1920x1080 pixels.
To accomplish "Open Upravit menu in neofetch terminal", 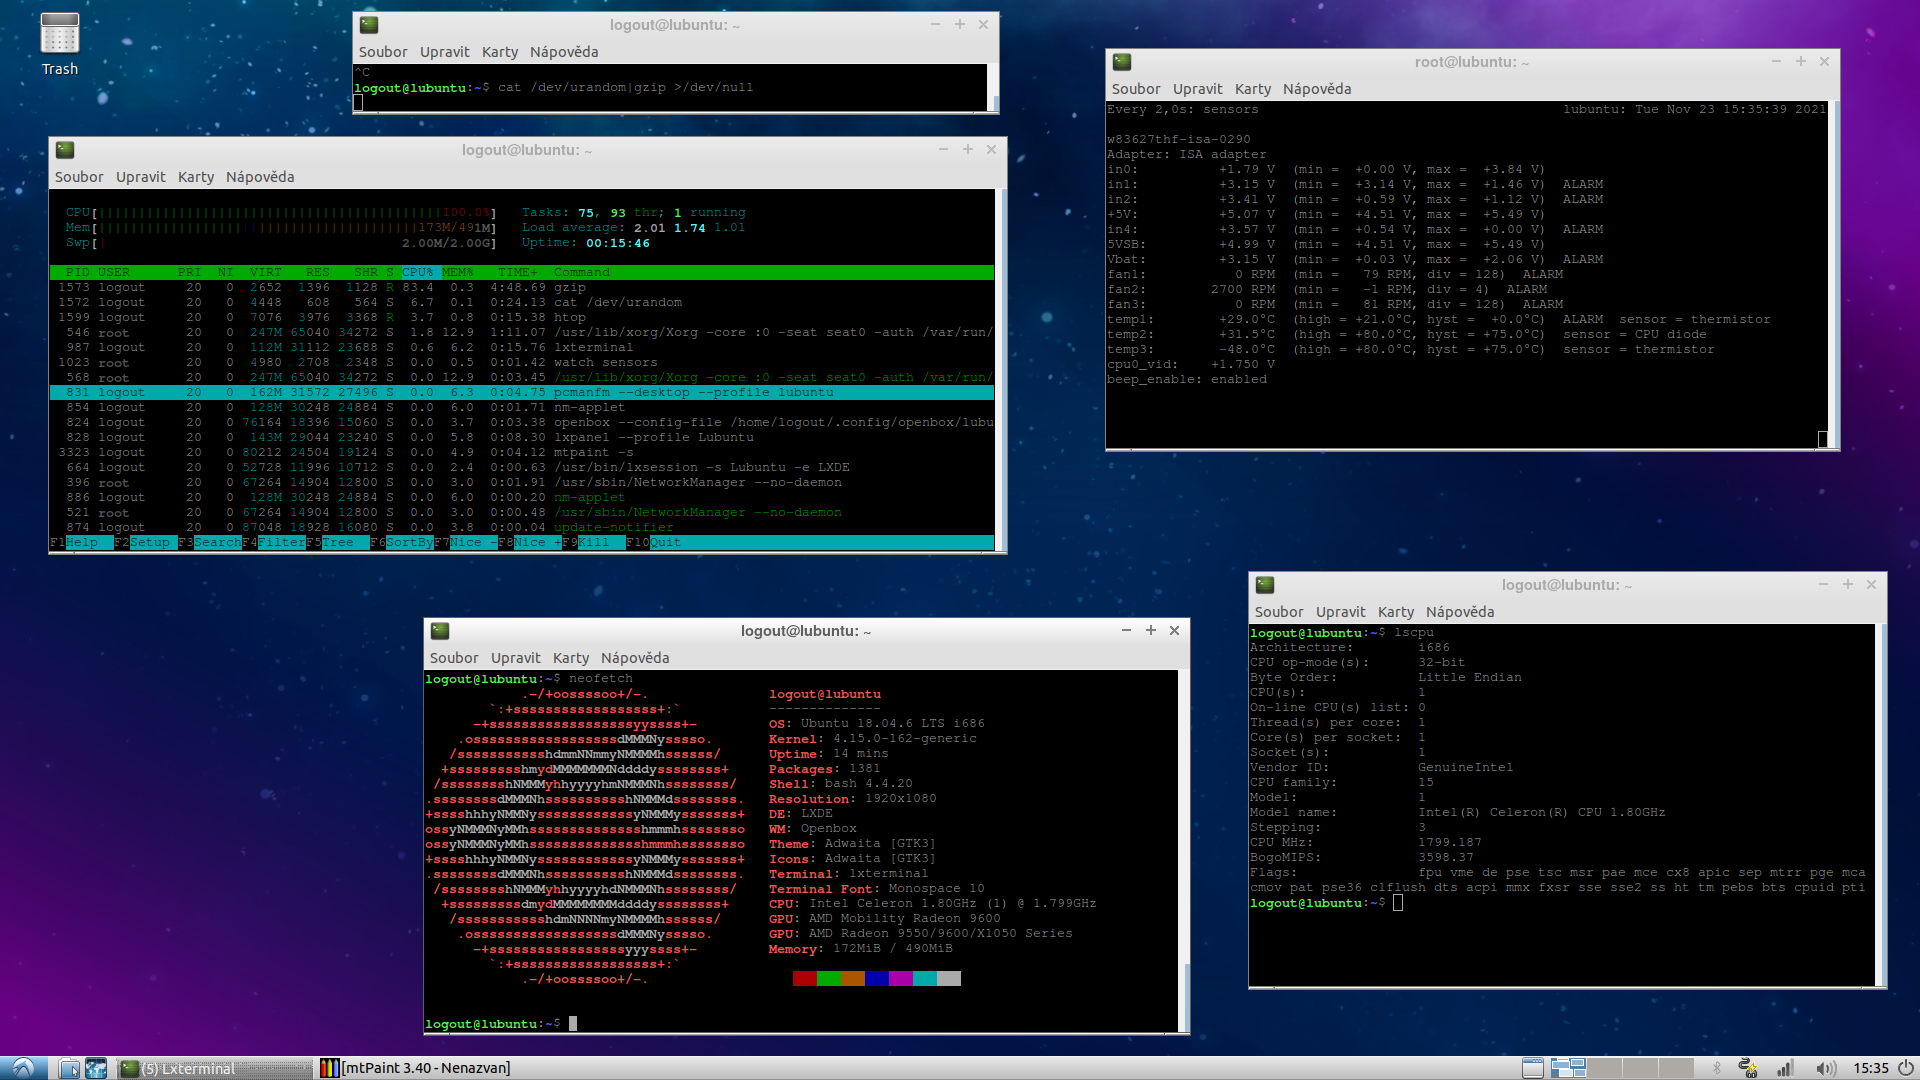I will coord(515,658).
